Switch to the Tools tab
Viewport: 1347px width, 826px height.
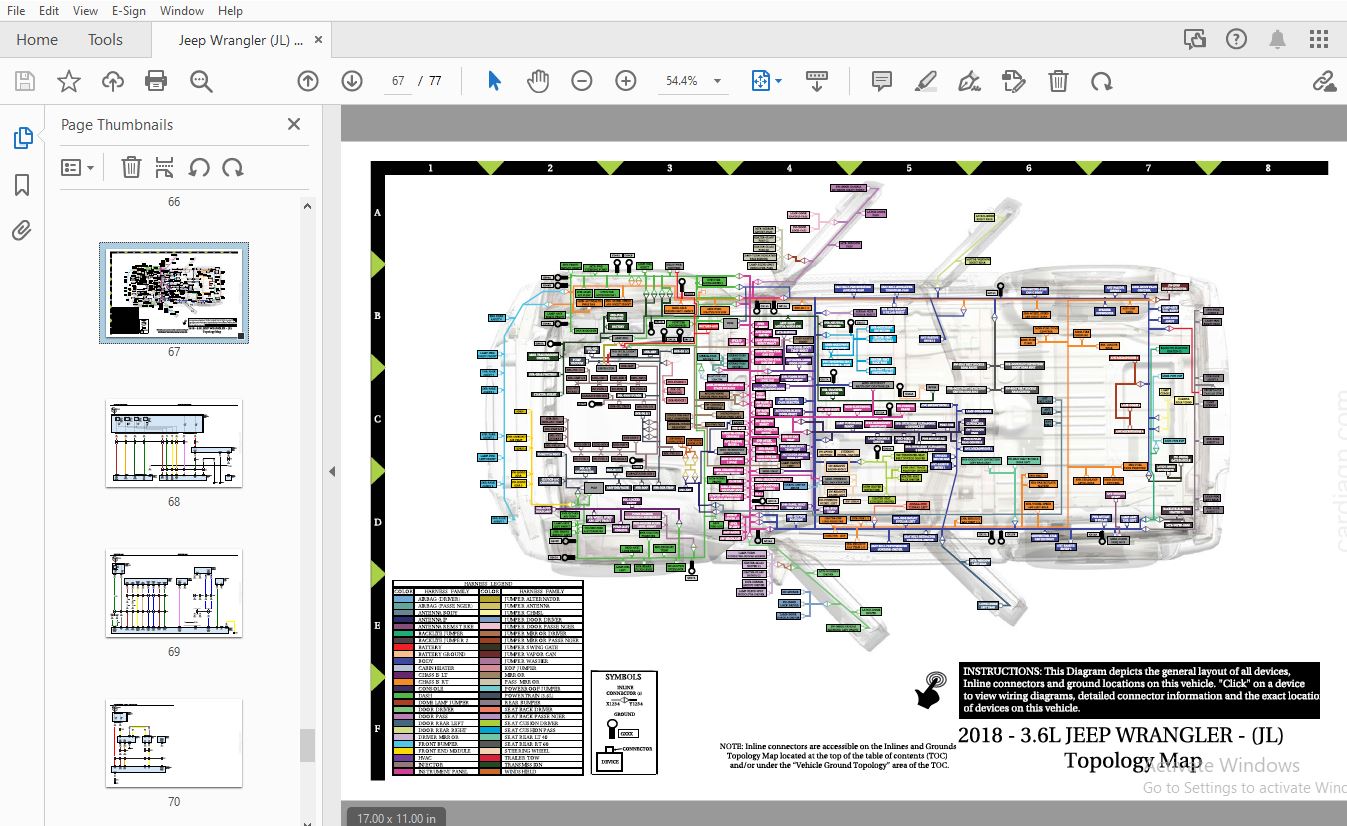point(105,40)
